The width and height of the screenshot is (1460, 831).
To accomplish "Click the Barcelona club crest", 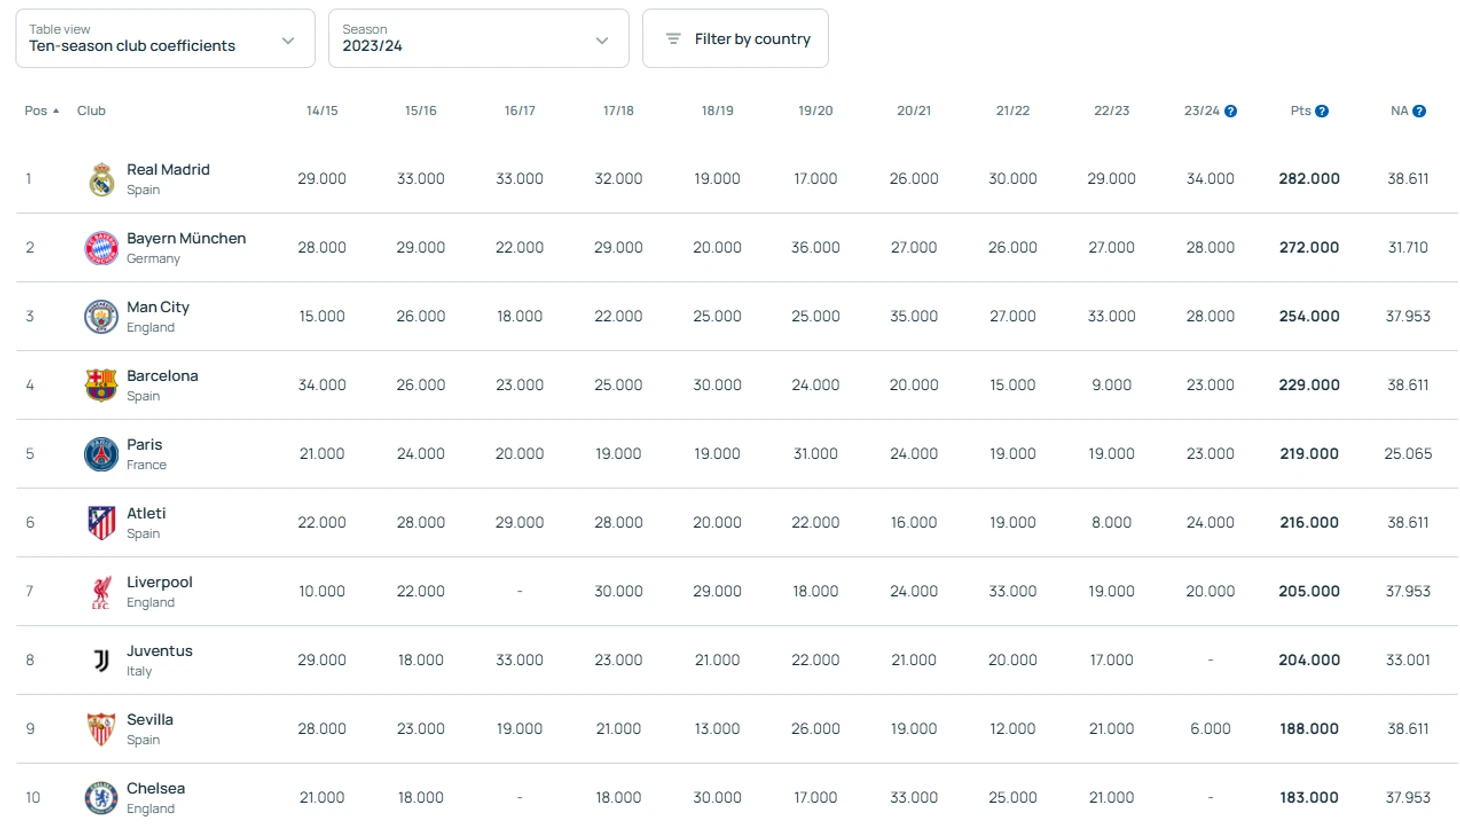I will [x=101, y=385].
